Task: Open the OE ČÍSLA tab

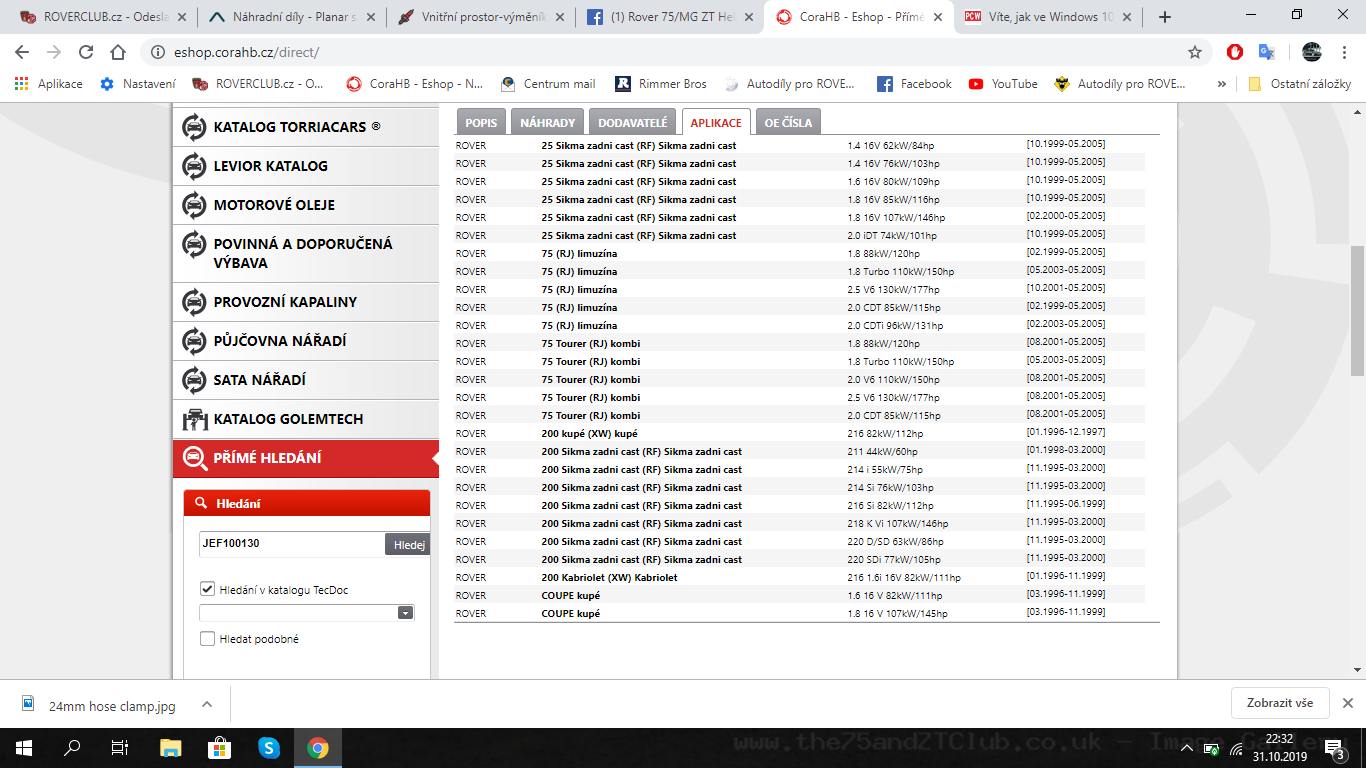Action: 788,122
